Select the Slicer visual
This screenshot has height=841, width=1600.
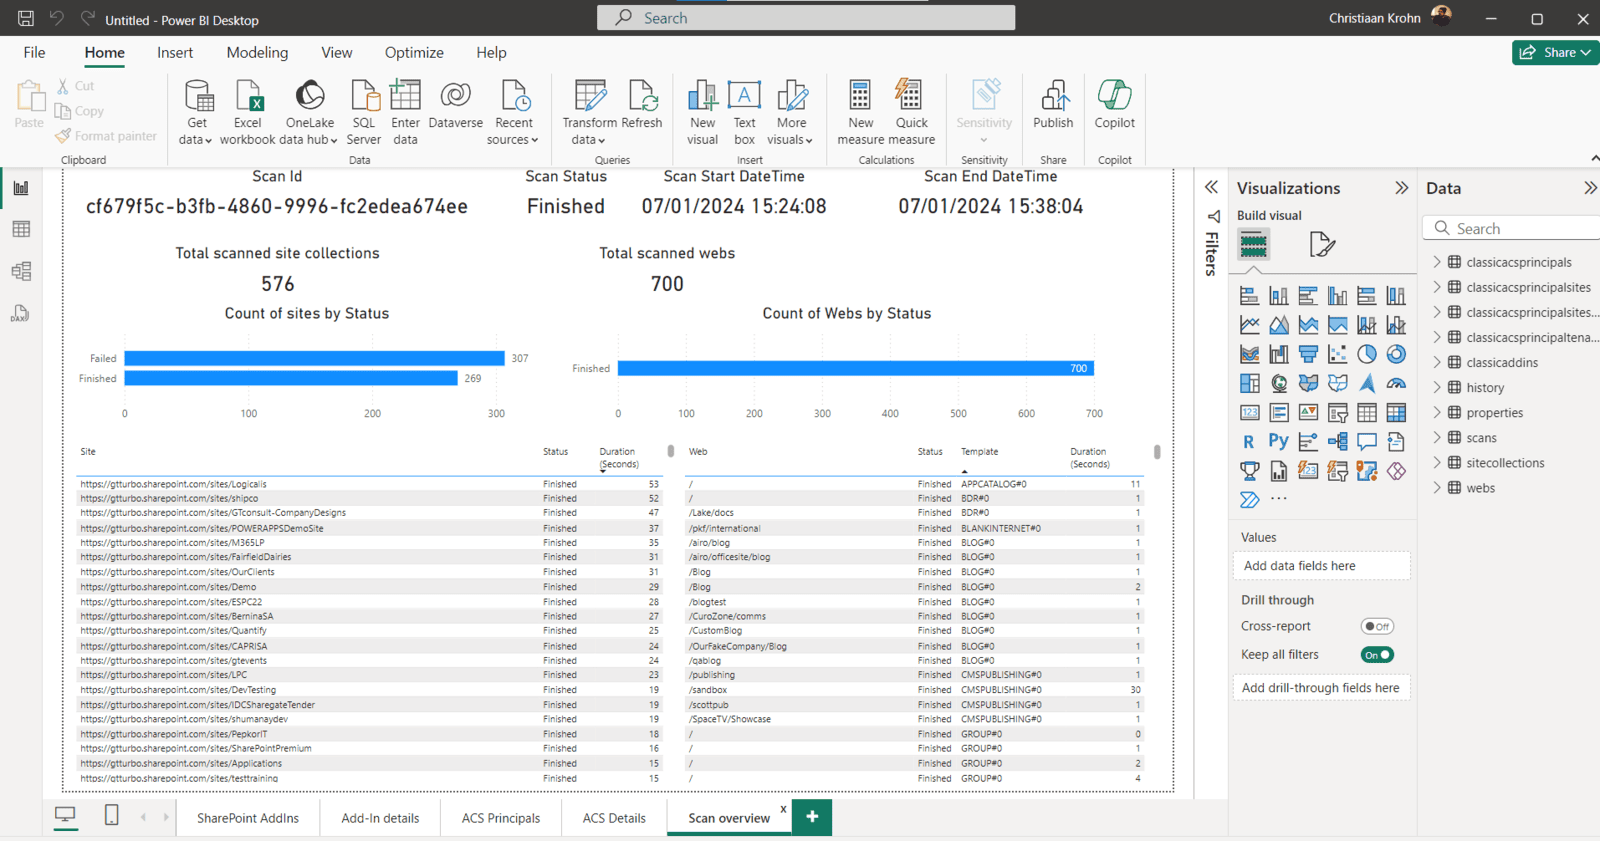[1337, 412]
